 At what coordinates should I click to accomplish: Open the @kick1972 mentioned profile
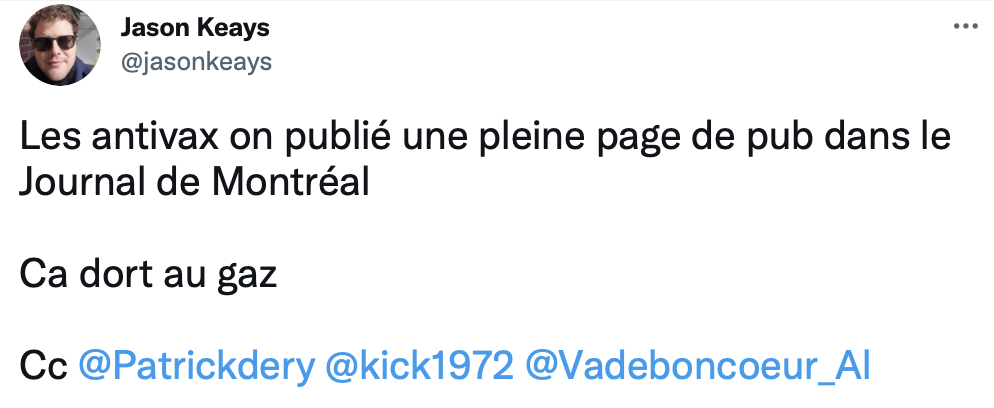coord(420,366)
